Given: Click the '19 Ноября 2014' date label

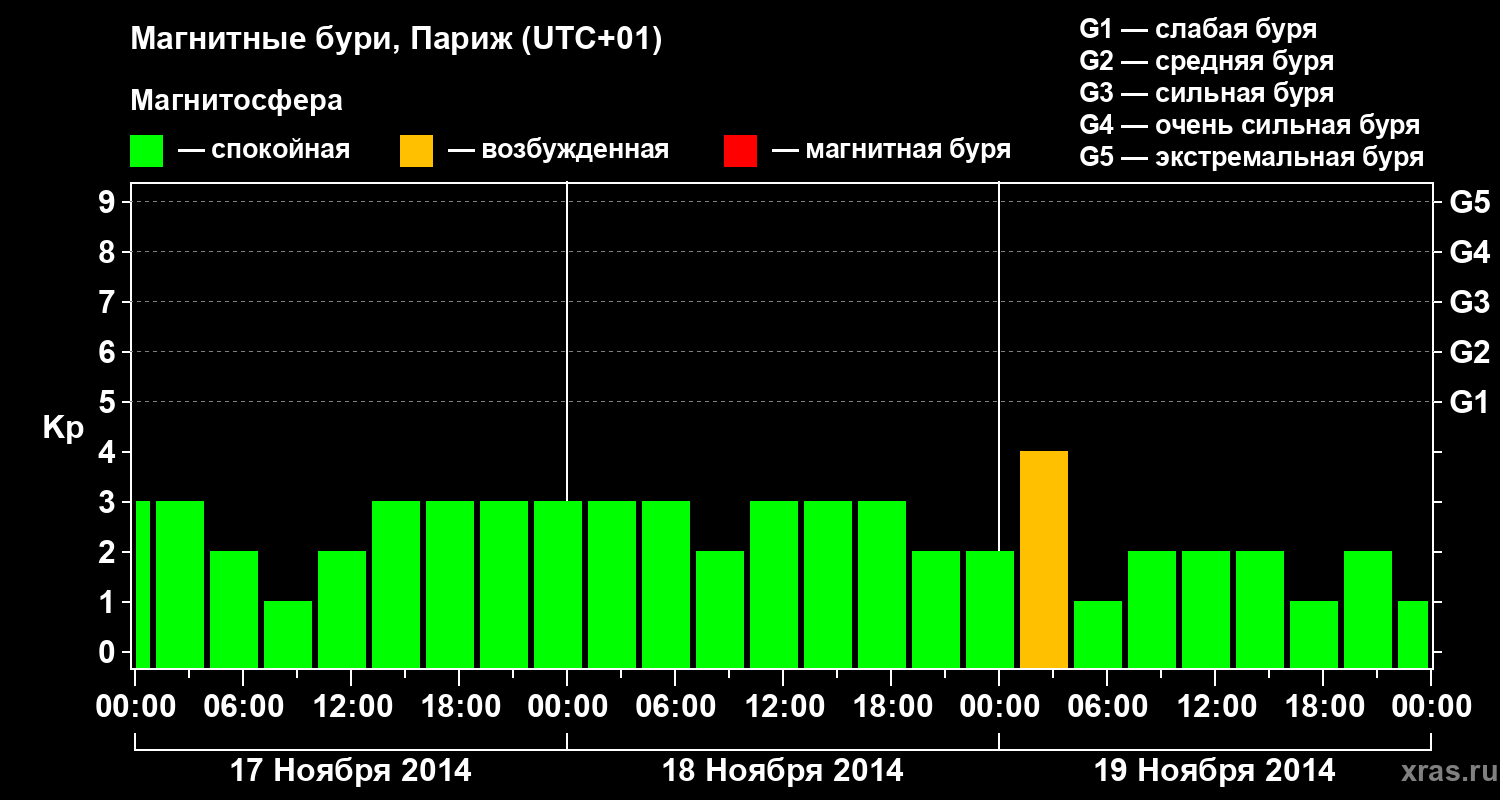Looking at the screenshot, I should tap(1215, 771).
